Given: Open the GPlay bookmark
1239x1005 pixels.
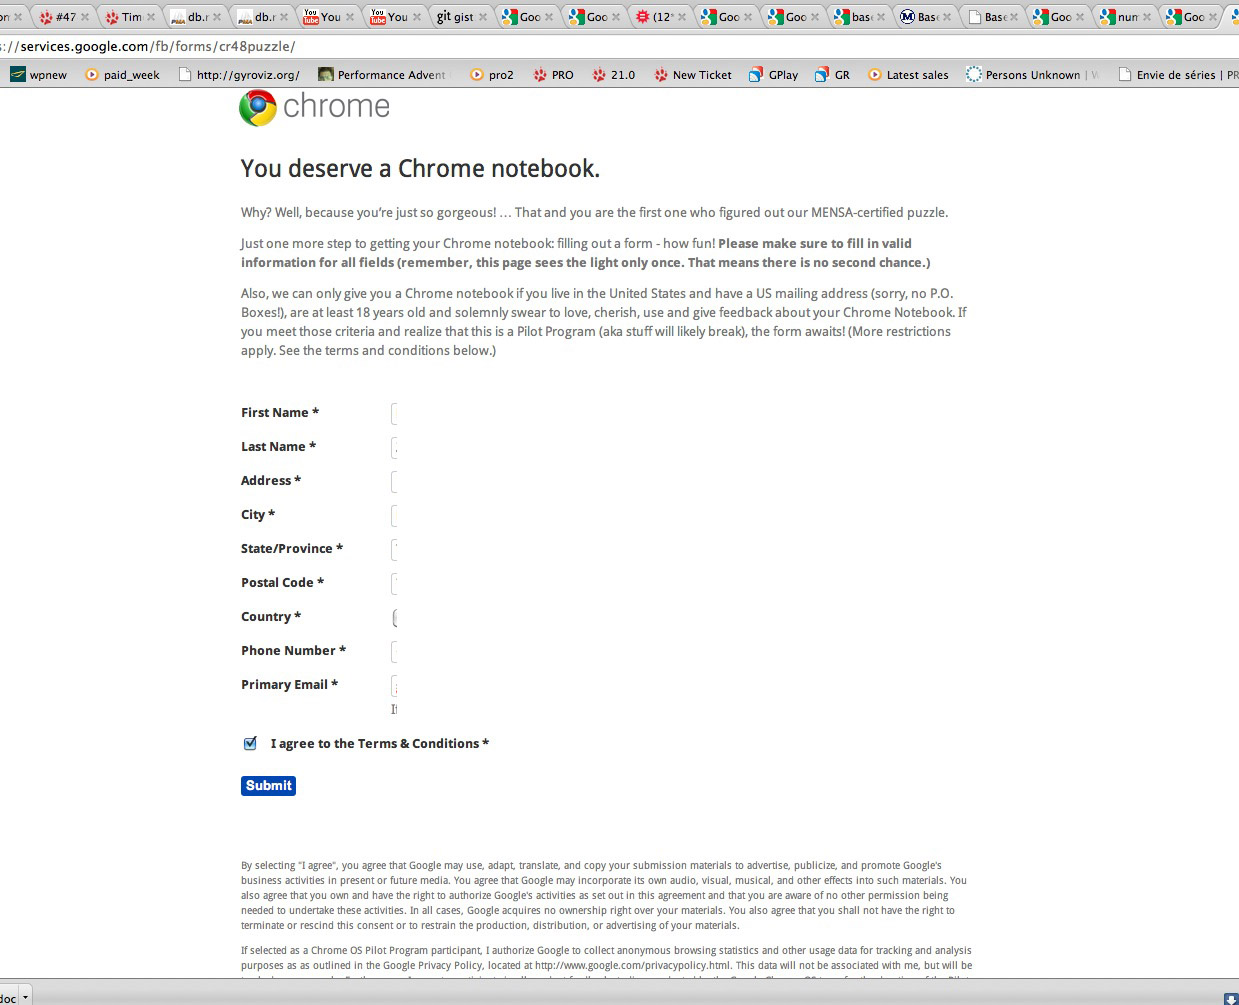Looking at the screenshot, I should [773, 75].
